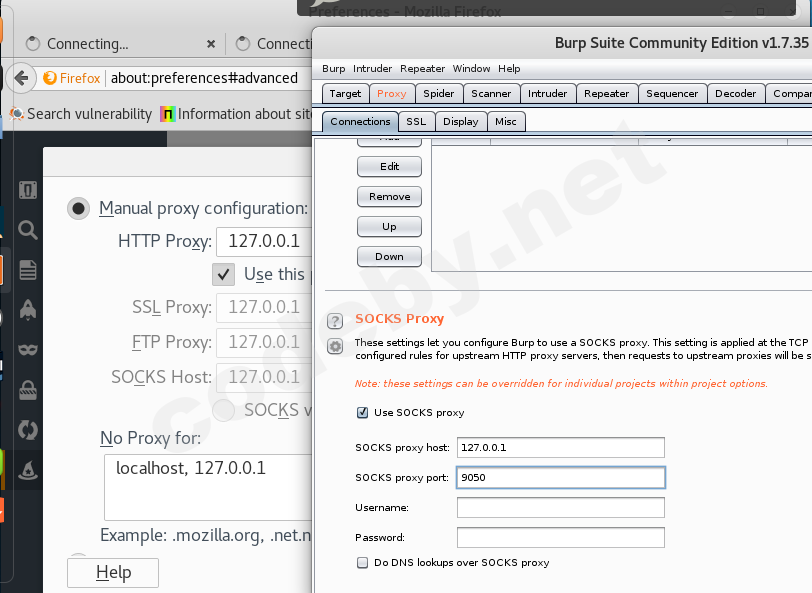Click the SSL Proxy address field

(x=265, y=308)
